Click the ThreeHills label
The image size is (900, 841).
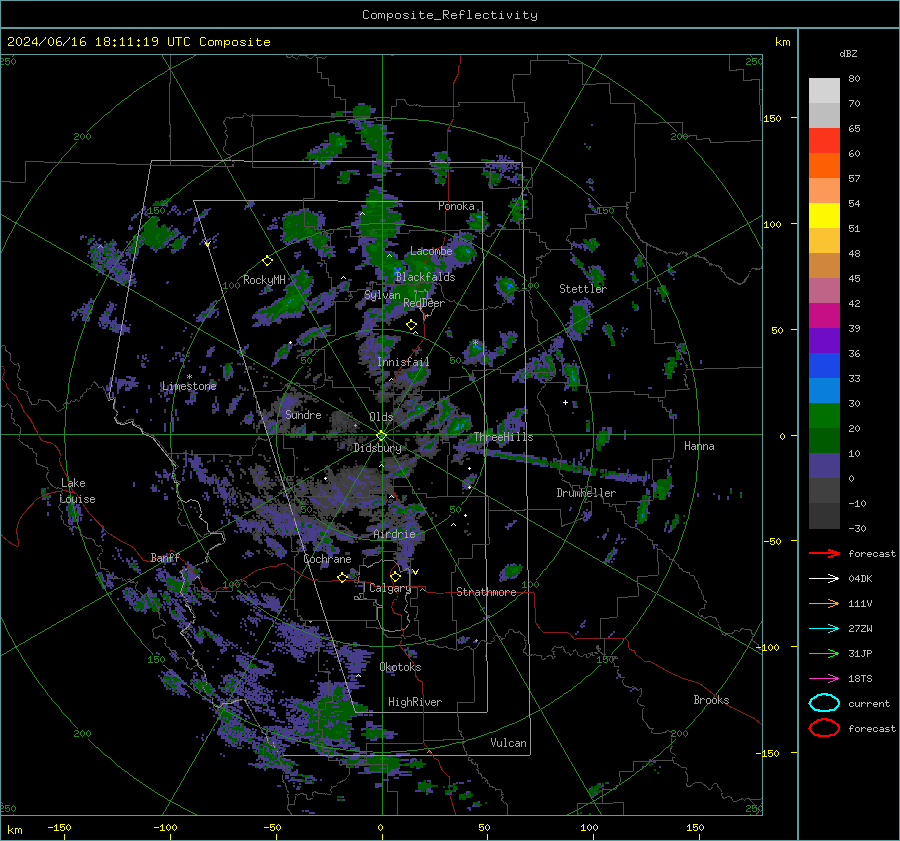503,437
